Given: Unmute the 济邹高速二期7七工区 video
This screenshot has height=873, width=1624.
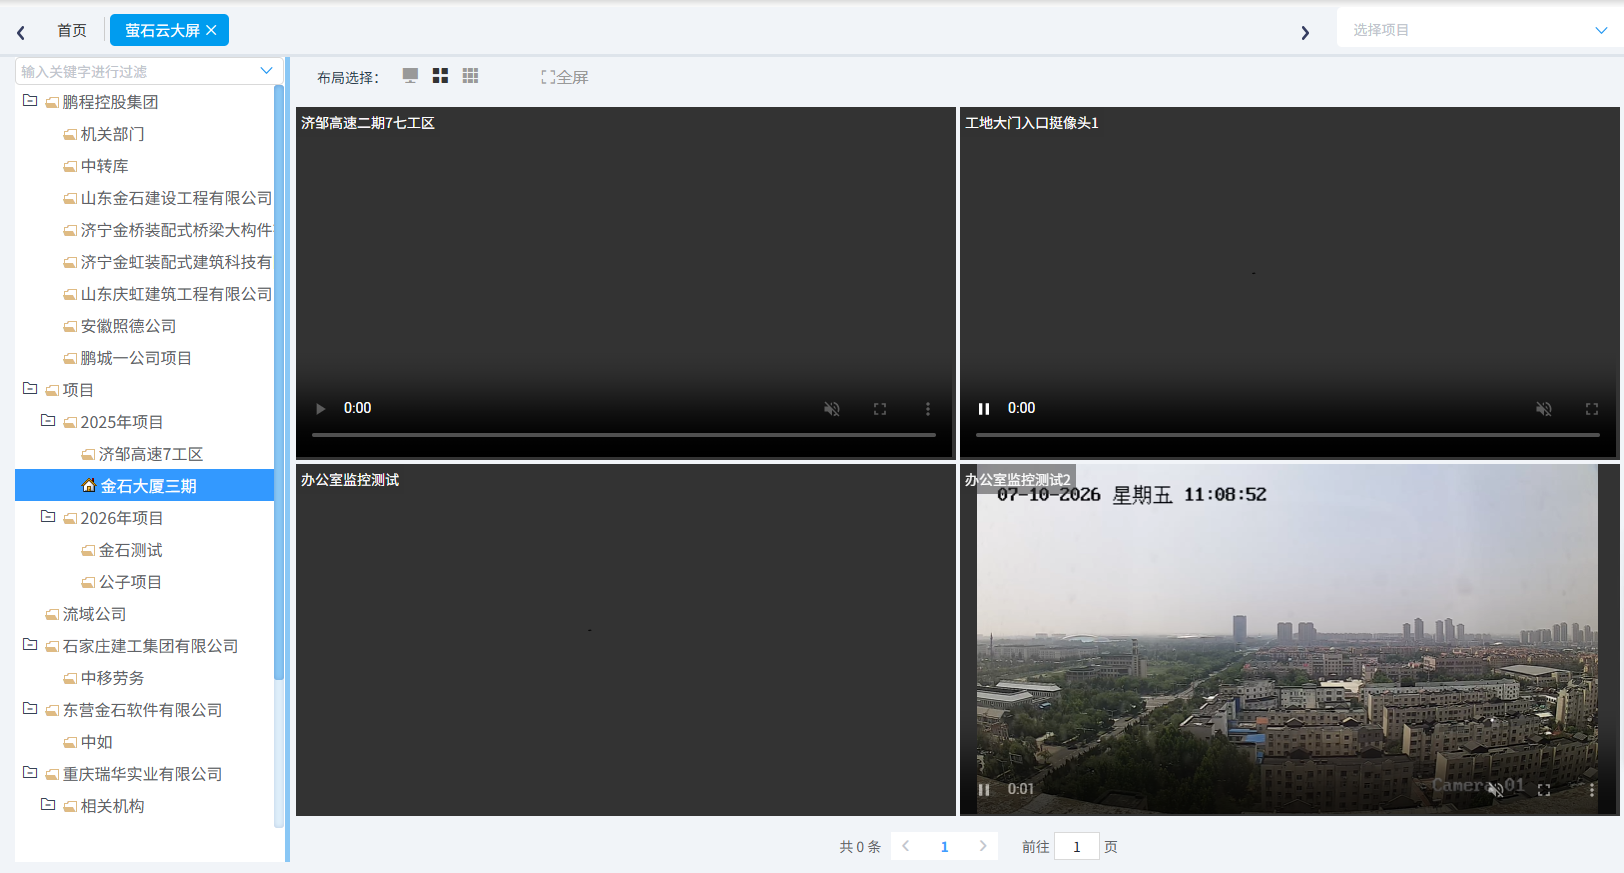Looking at the screenshot, I should (x=832, y=409).
